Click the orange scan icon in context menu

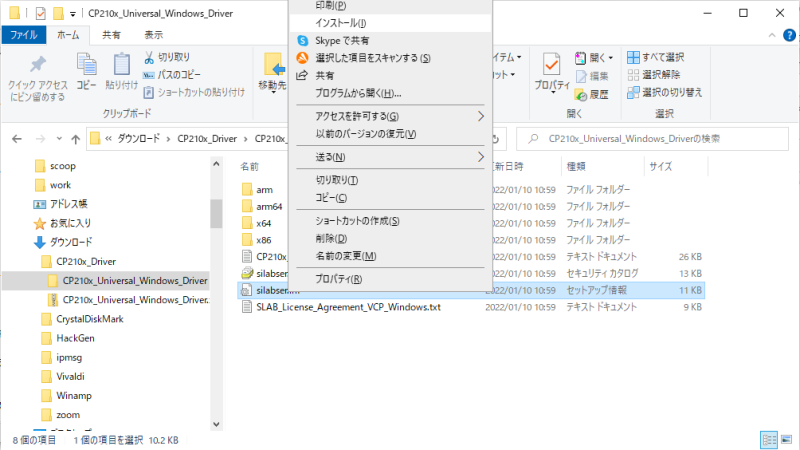coord(303,58)
